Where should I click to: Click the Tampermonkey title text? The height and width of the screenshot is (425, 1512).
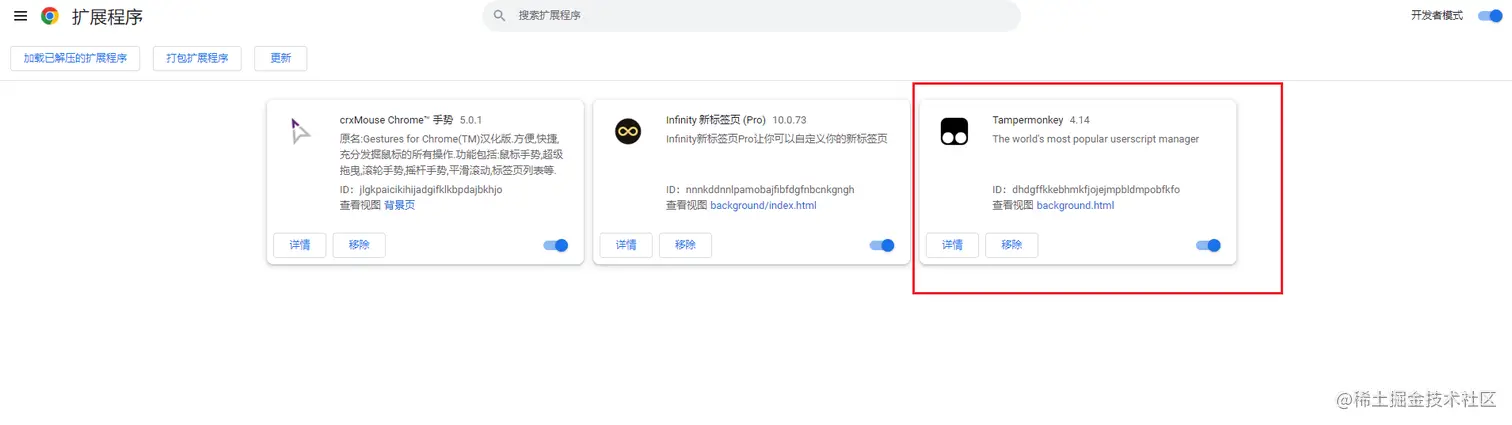pos(1028,120)
